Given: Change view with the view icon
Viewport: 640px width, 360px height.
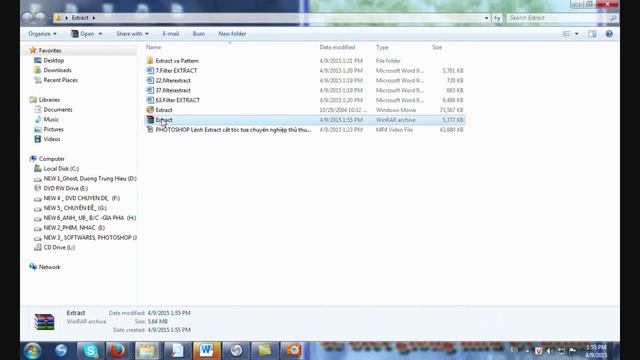Looking at the screenshot, I should point(567,34).
